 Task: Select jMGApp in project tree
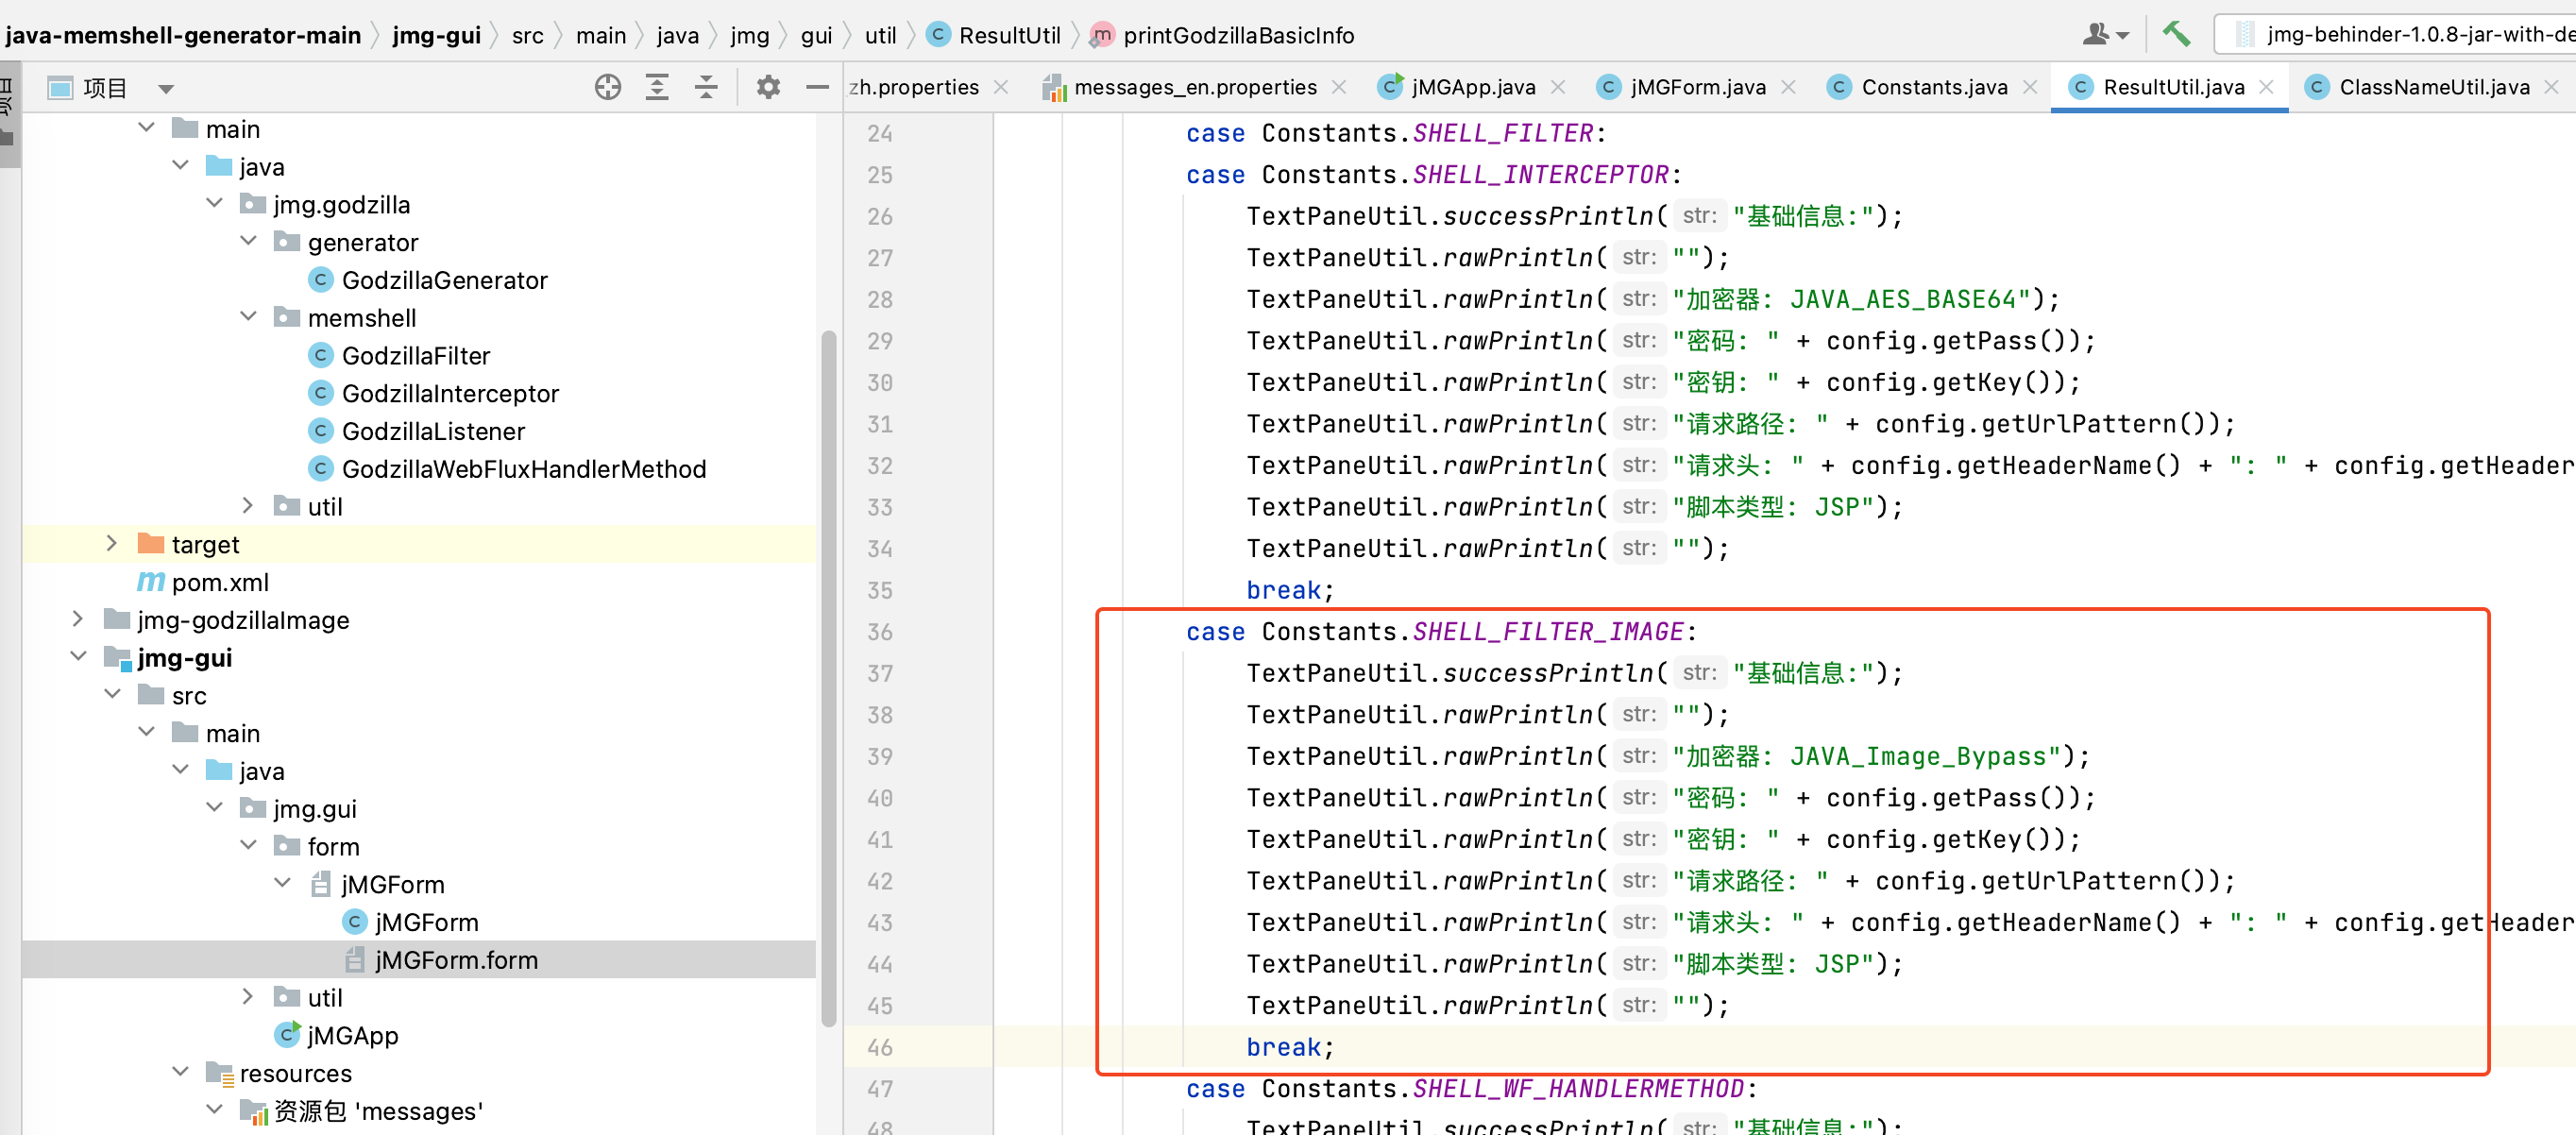point(352,1035)
